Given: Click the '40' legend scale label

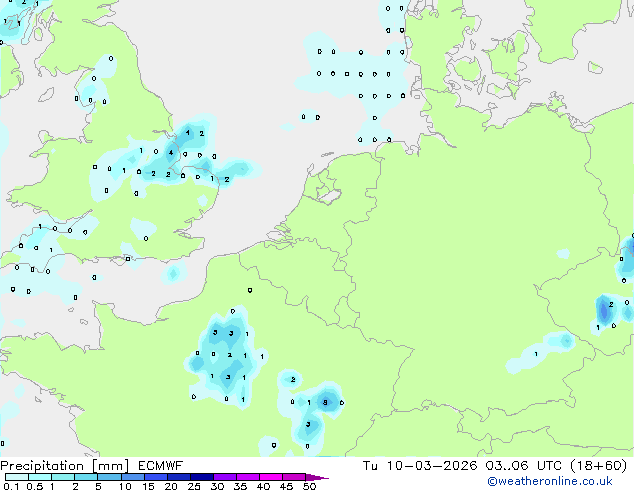Looking at the screenshot, I should (263, 486).
